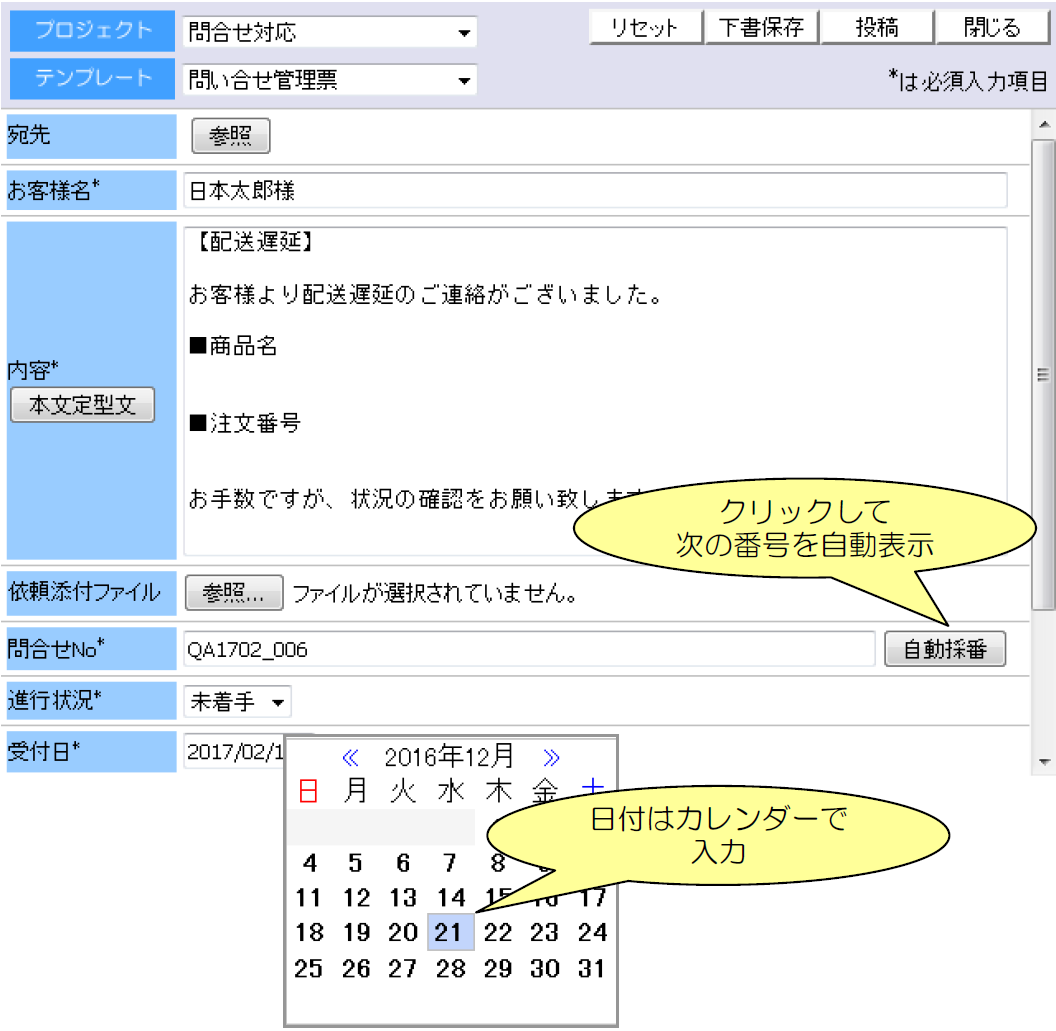Image resolution: width=1056 pixels, height=1031 pixels.
Task: Select day 11 in the calendar
Action: point(309,898)
